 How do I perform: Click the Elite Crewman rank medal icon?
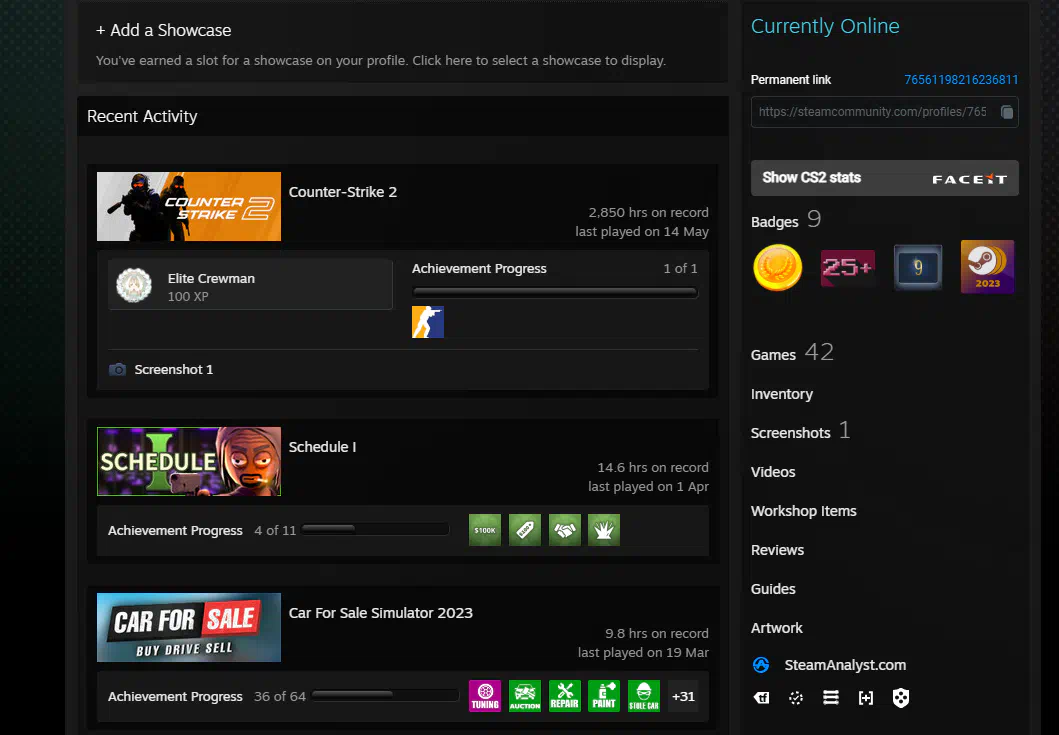tap(134, 285)
